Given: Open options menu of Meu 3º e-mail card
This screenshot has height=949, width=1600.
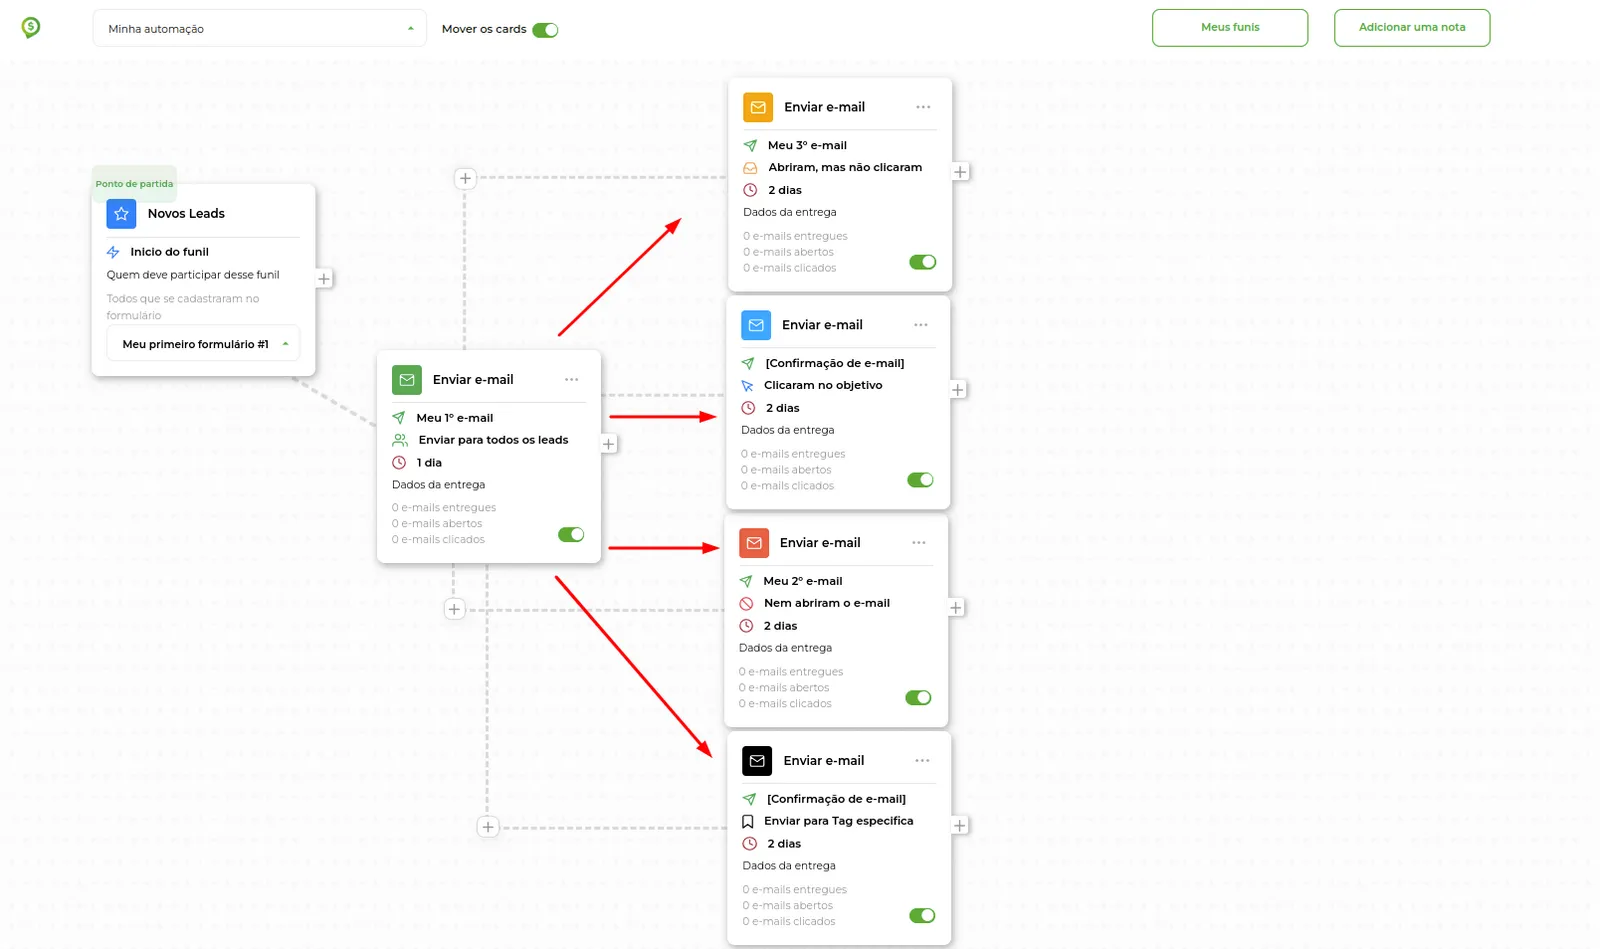Looking at the screenshot, I should coord(923,107).
